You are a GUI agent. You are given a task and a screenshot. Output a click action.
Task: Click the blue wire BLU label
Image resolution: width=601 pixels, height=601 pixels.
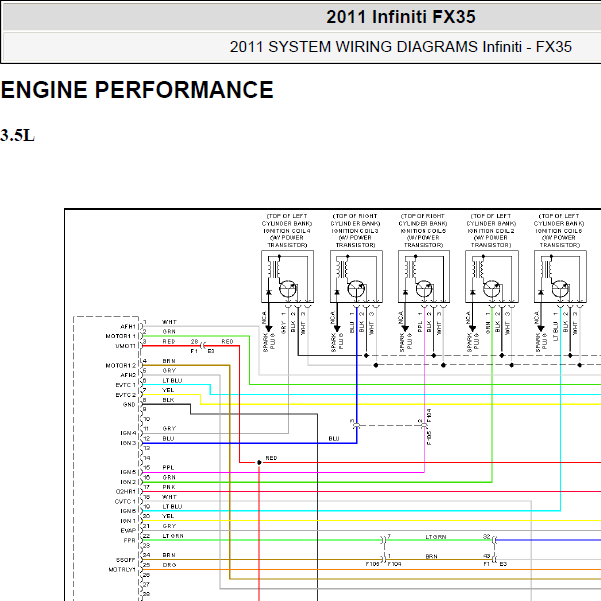pyautogui.click(x=334, y=438)
